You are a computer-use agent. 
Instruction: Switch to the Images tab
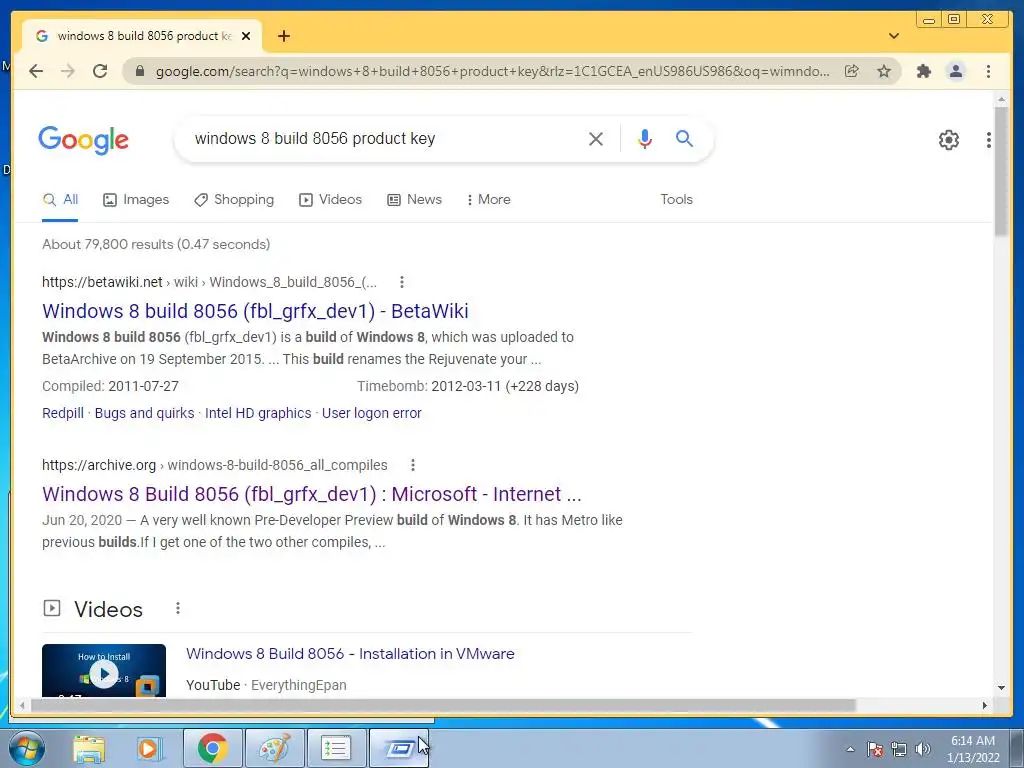136,200
